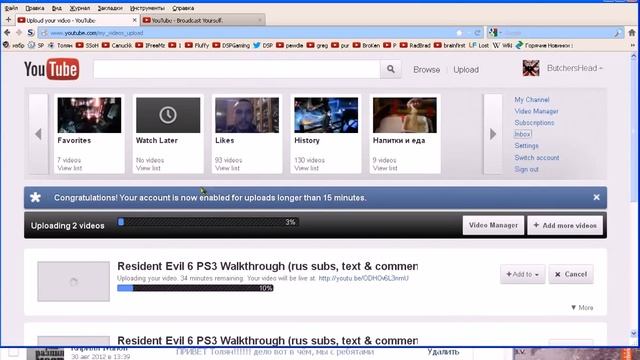This screenshot has width=640, height=360.
Task: Click the Browse link
Action: tap(427, 70)
